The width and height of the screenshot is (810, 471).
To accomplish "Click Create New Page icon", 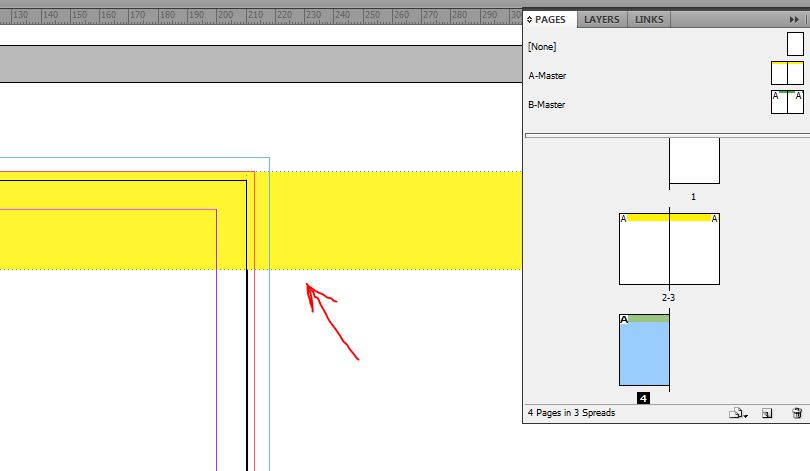I will click(x=767, y=413).
